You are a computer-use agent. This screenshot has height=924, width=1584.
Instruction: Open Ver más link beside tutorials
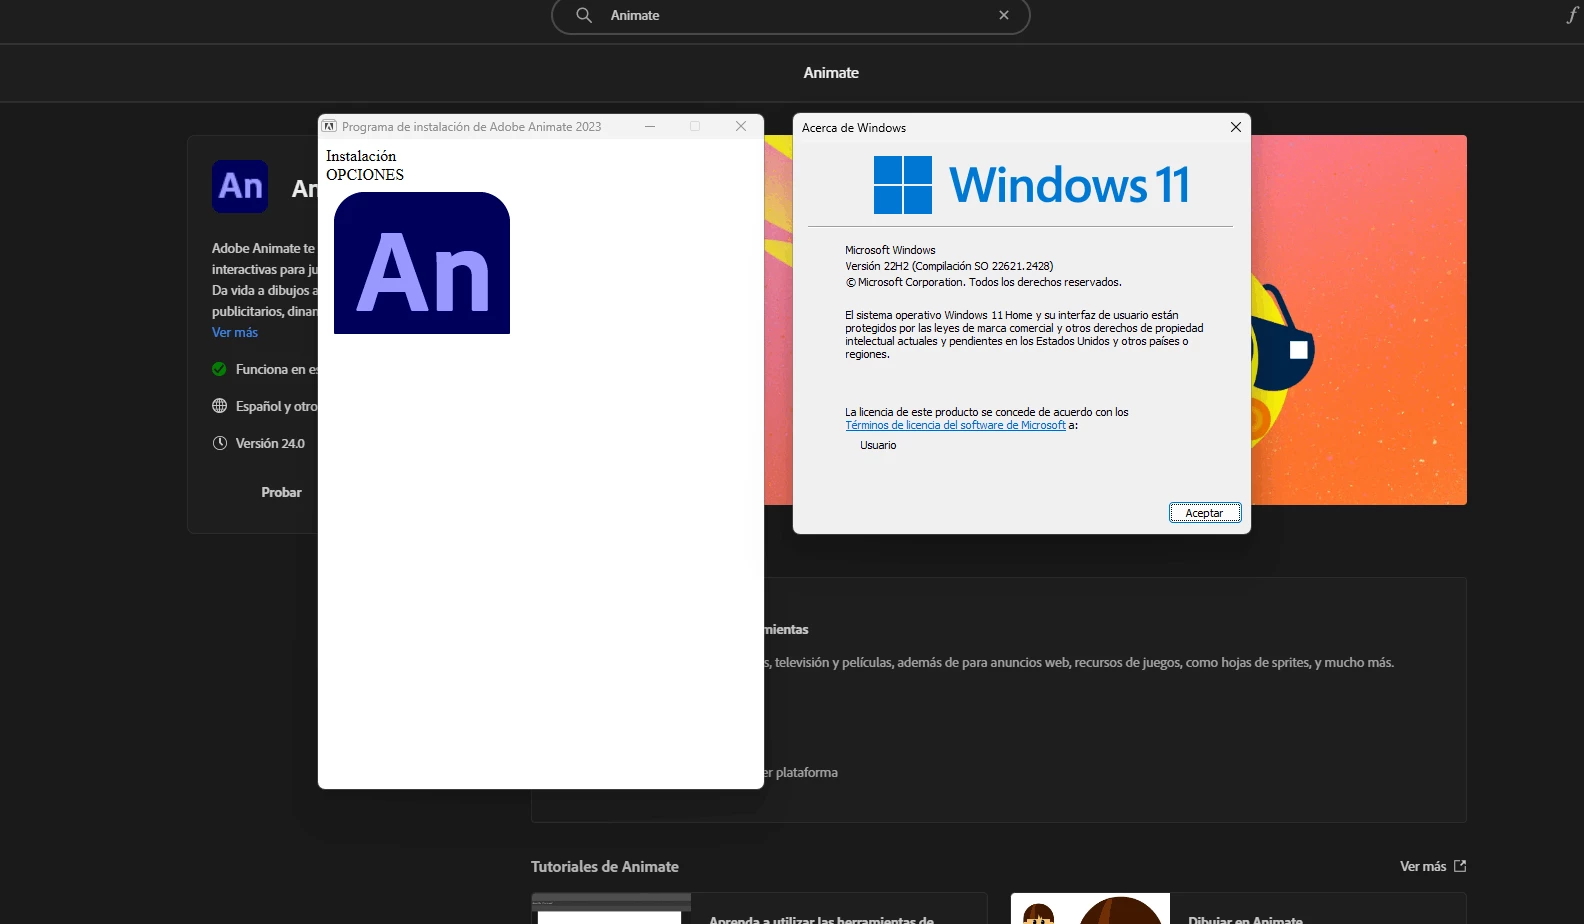pos(1423,866)
